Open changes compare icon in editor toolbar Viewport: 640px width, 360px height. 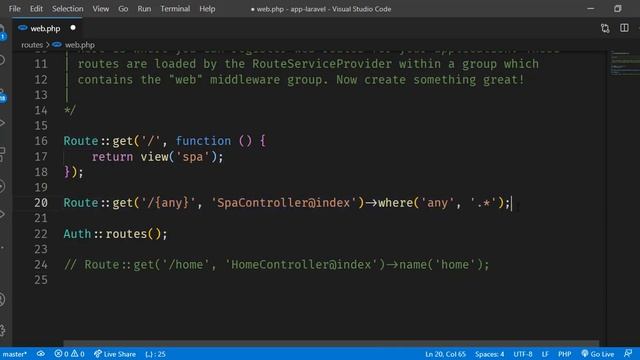click(x=605, y=28)
